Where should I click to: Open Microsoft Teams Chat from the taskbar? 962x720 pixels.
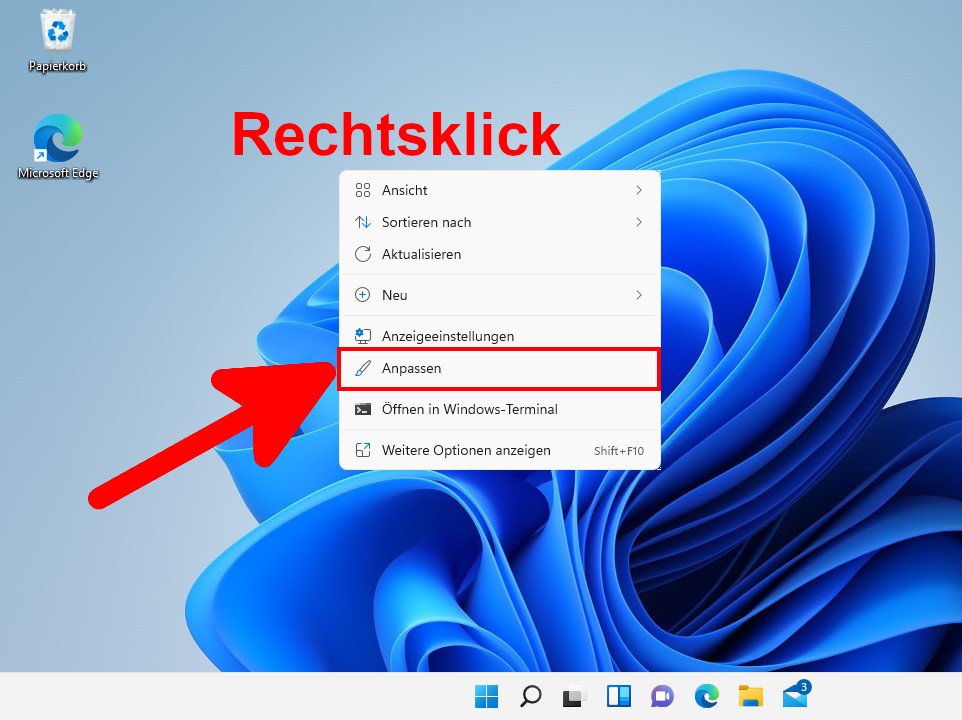pyautogui.click(x=663, y=696)
